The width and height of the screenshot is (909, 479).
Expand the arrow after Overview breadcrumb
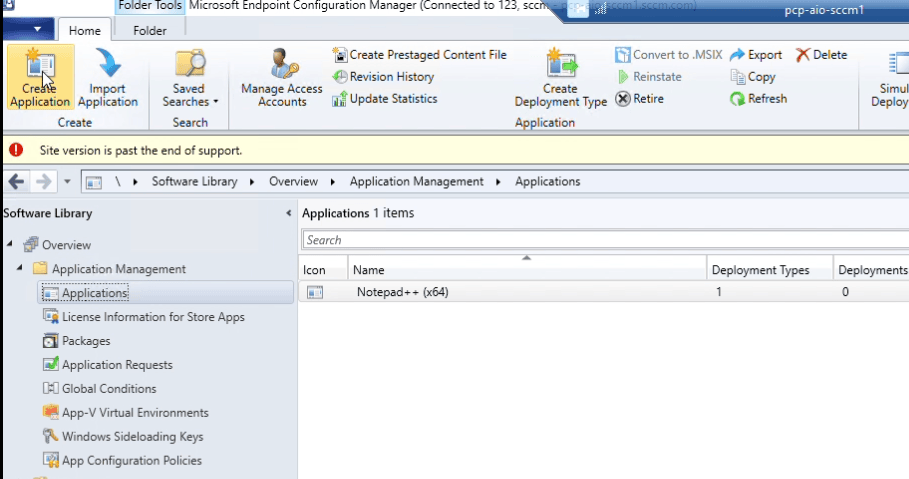click(333, 182)
